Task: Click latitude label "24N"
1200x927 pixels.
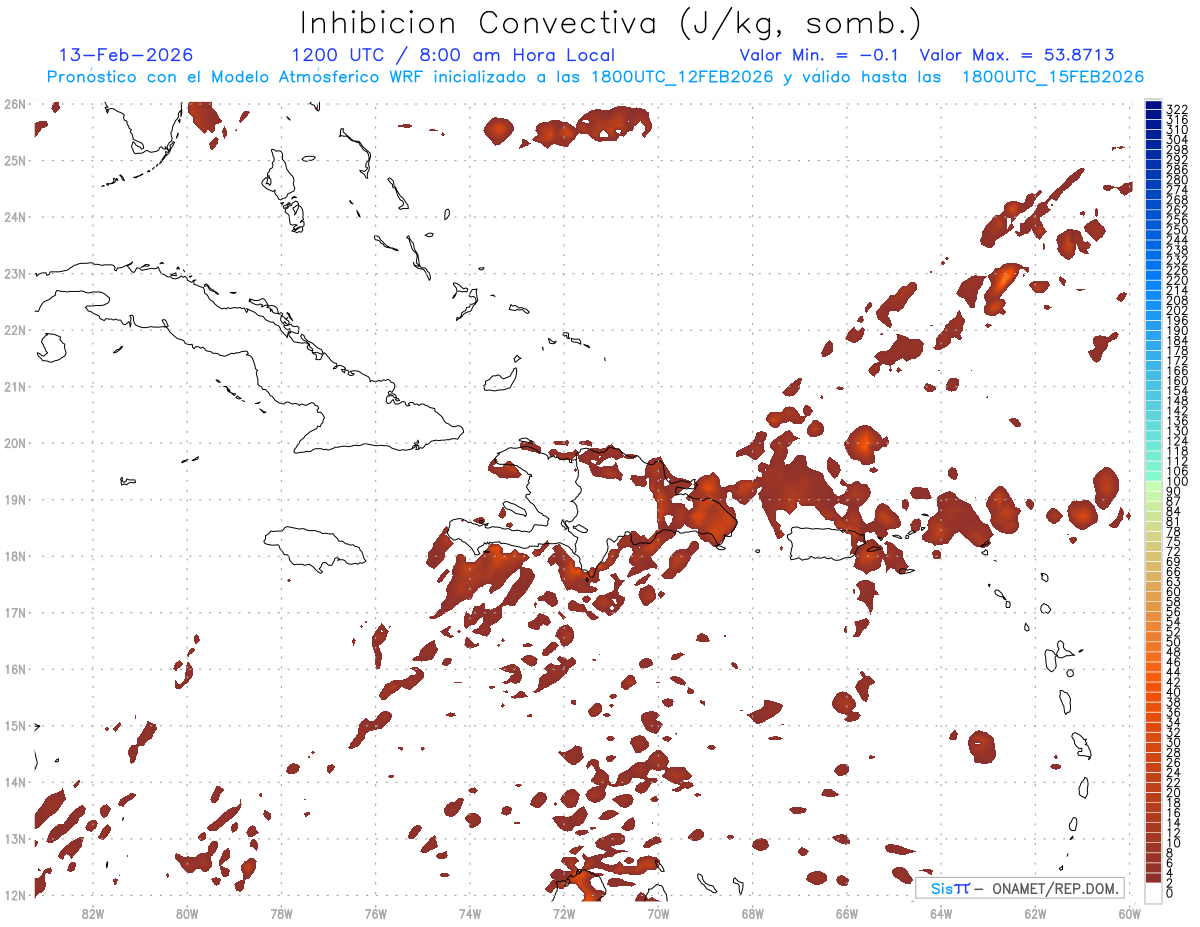Action: click(x=14, y=217)
